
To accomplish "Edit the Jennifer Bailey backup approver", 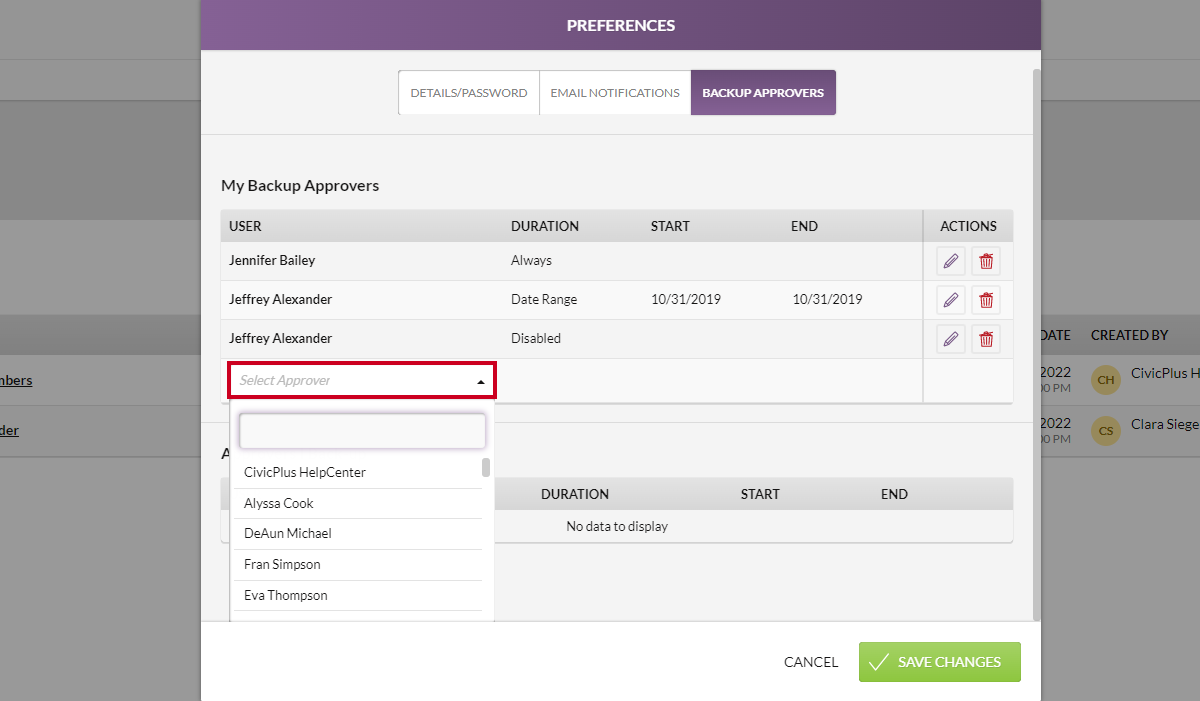I will pos(951,262).
